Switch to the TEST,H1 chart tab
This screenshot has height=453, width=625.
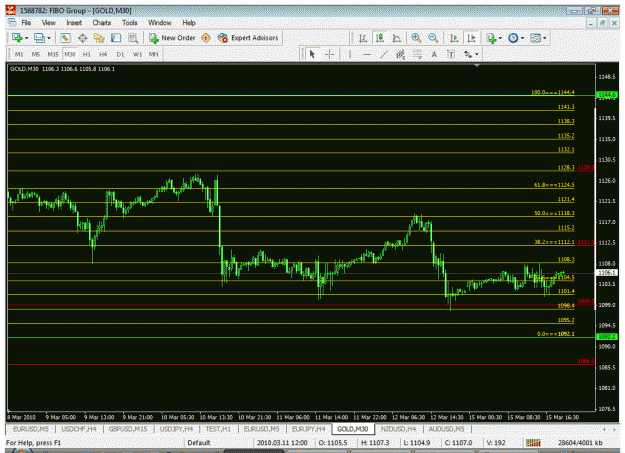point(218,429)
